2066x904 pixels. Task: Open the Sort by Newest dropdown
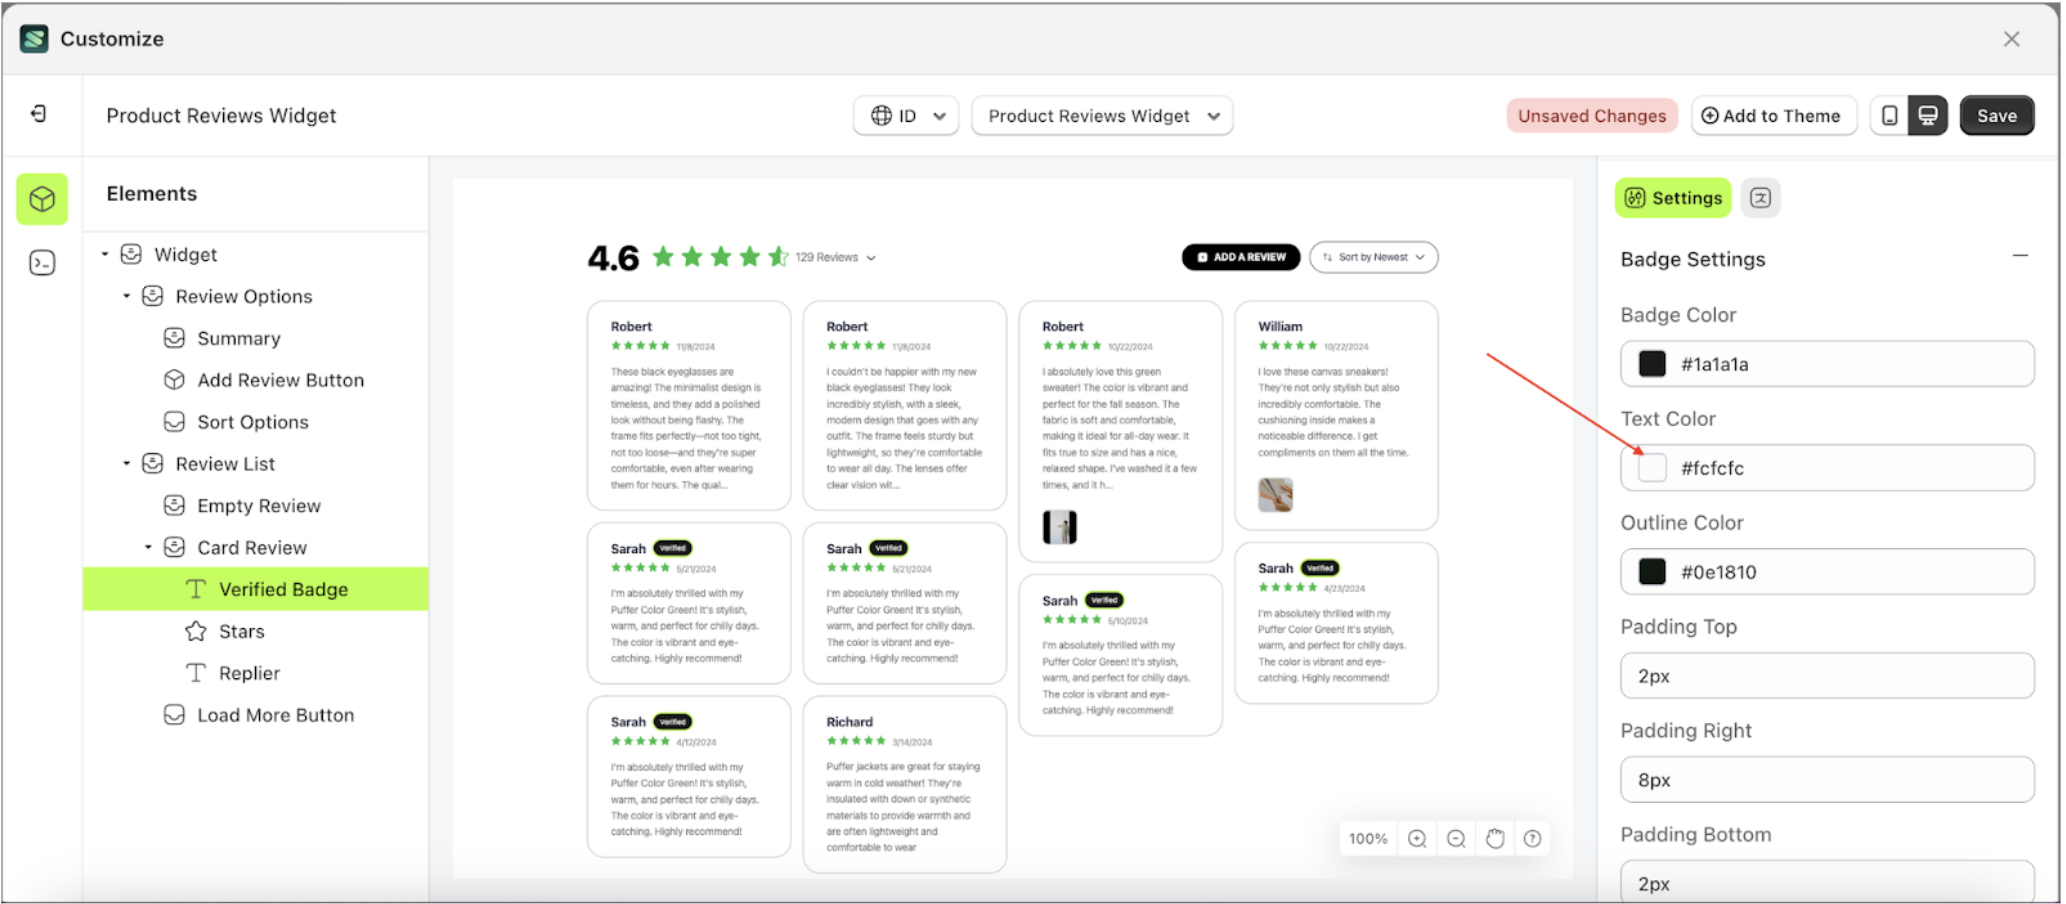coord(1373,257)
